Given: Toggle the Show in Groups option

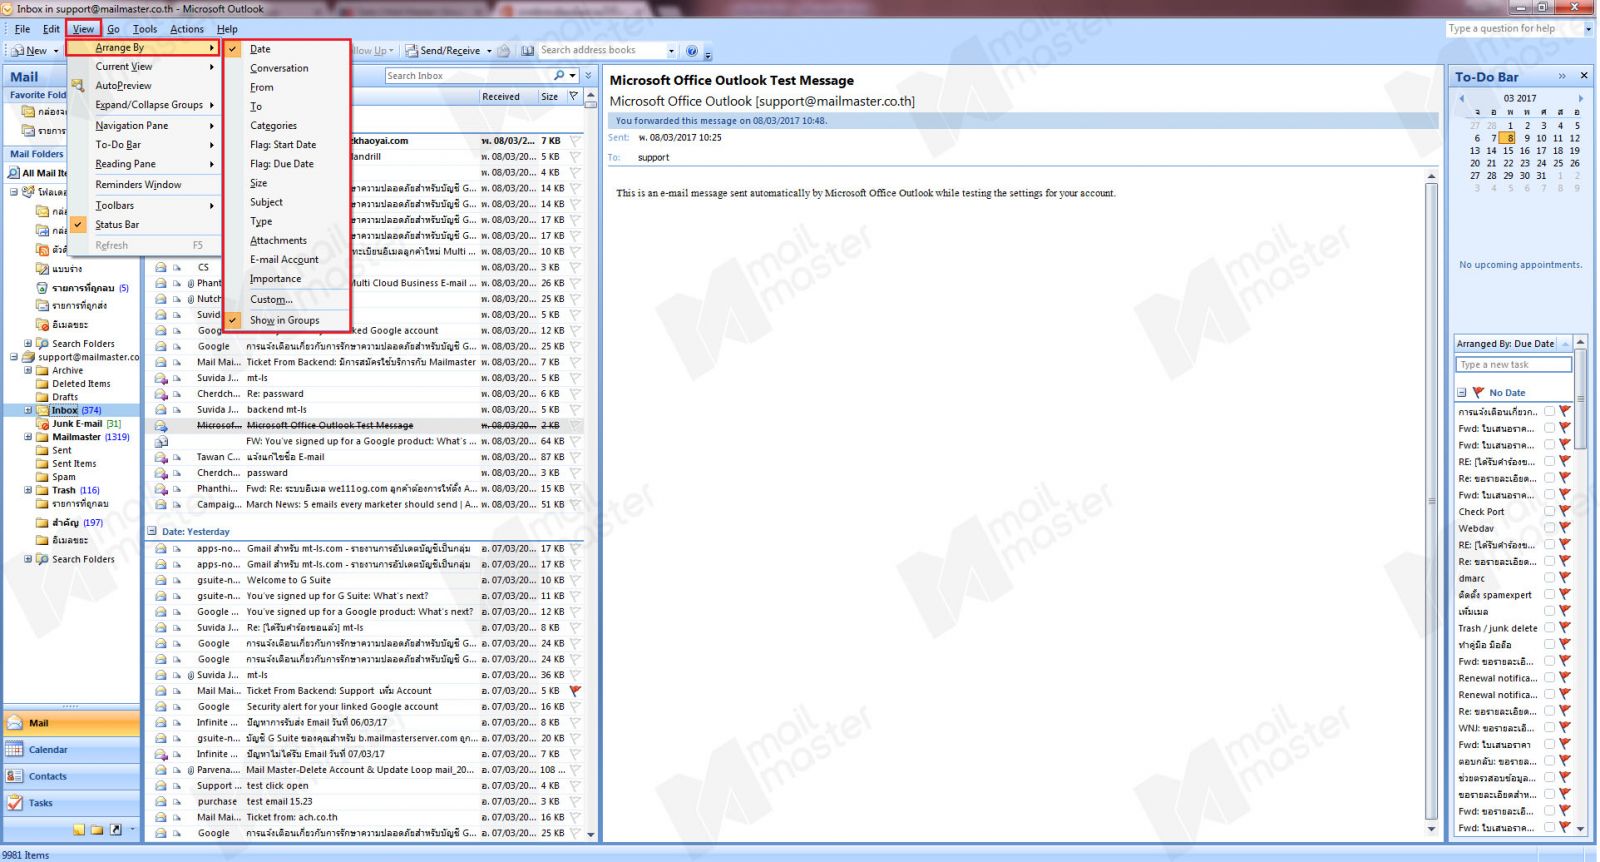Looking at the screenshot, I should point(285,320).
